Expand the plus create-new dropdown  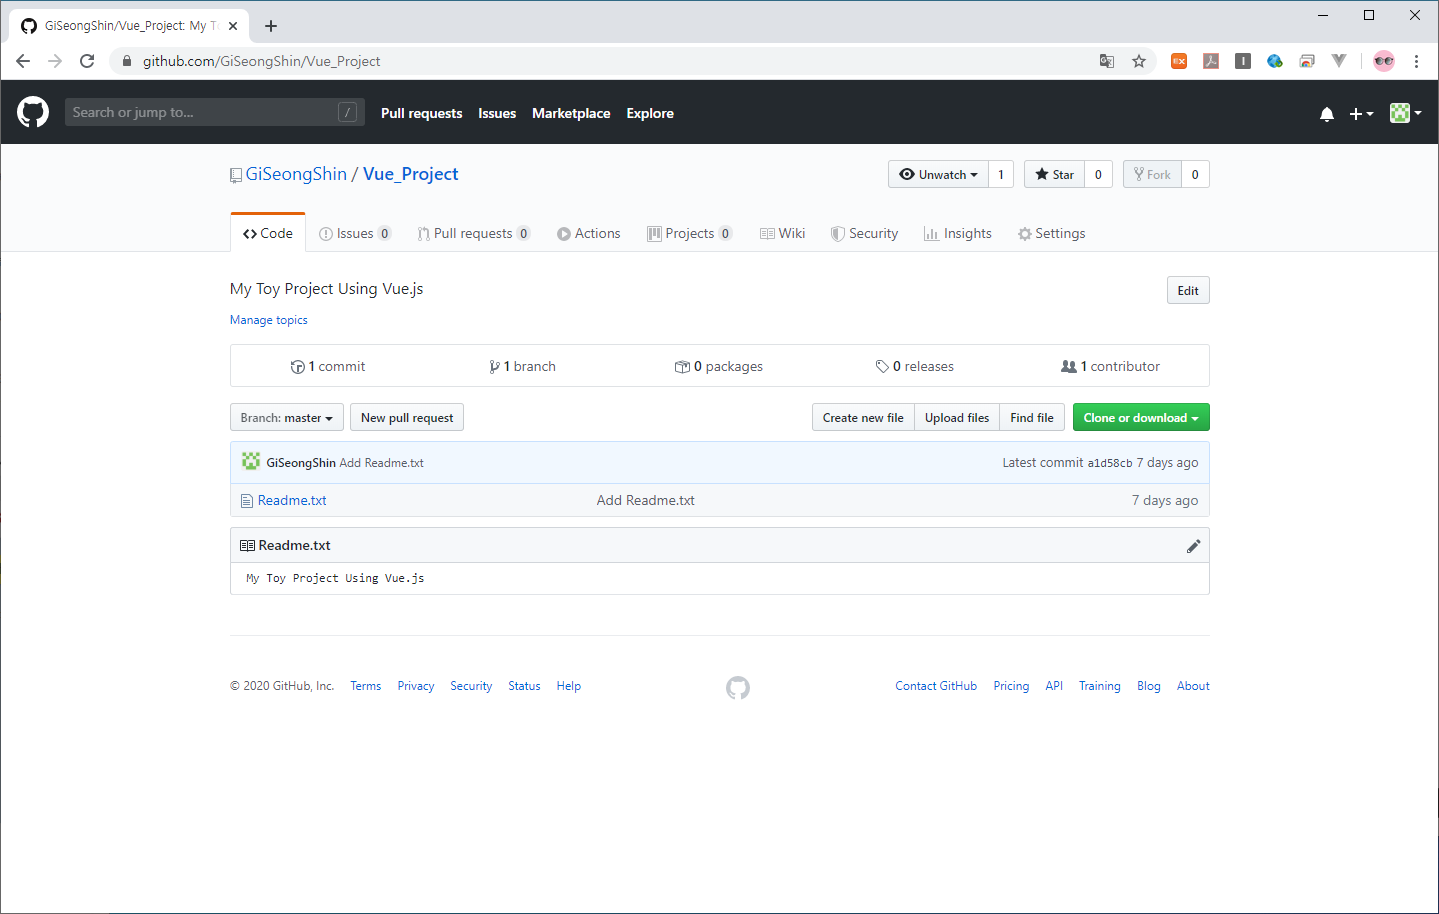pos(1361,114)
